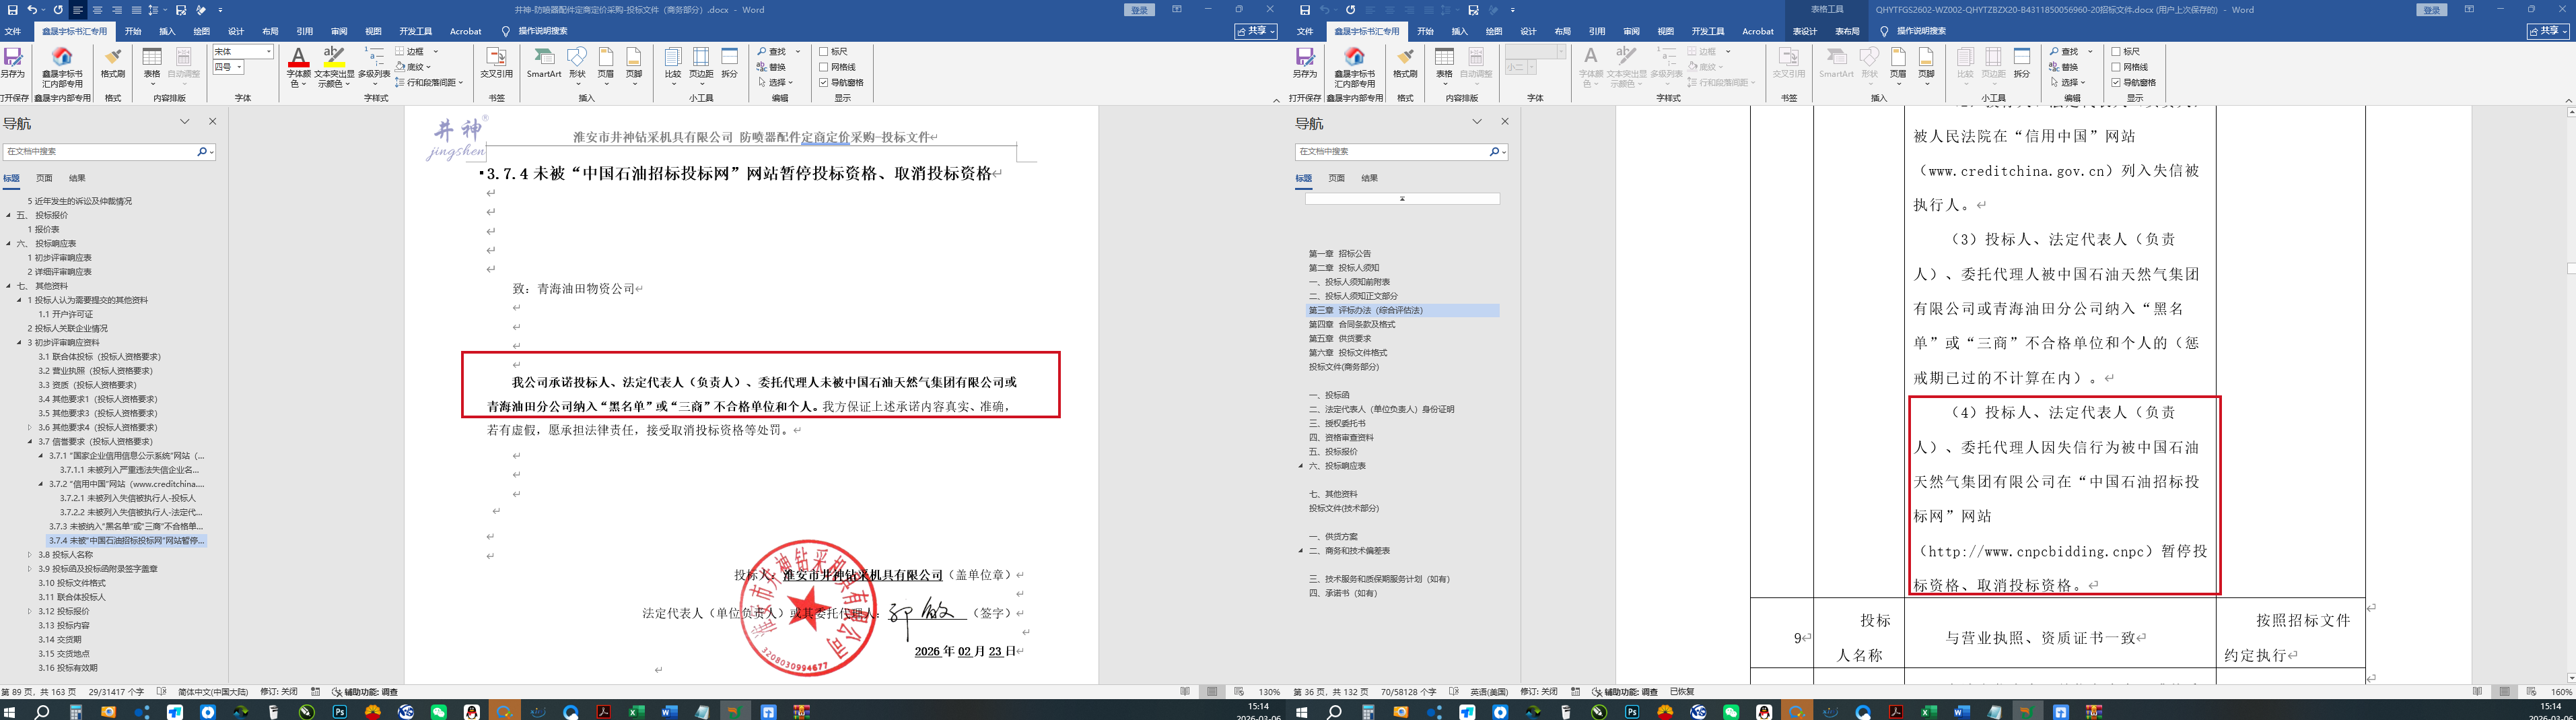Click text highlight color icon in left window

click(x=334, y=66)
